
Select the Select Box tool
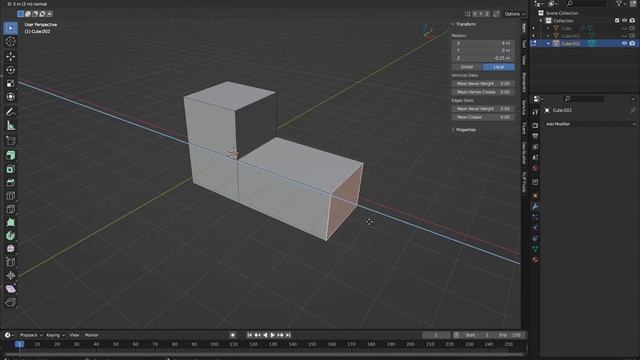point(11,28)
